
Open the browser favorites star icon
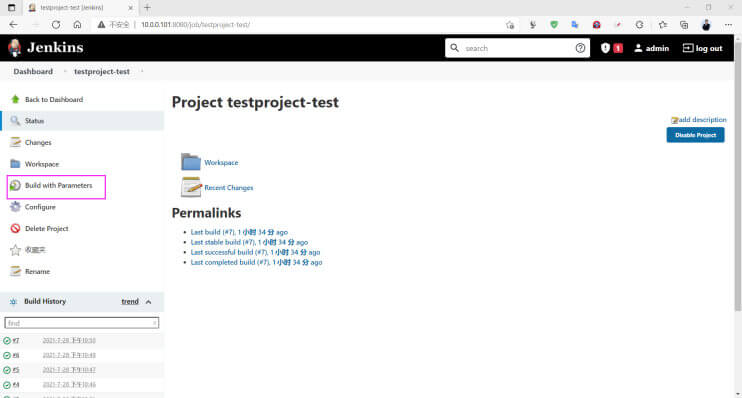tap(662, 25)
